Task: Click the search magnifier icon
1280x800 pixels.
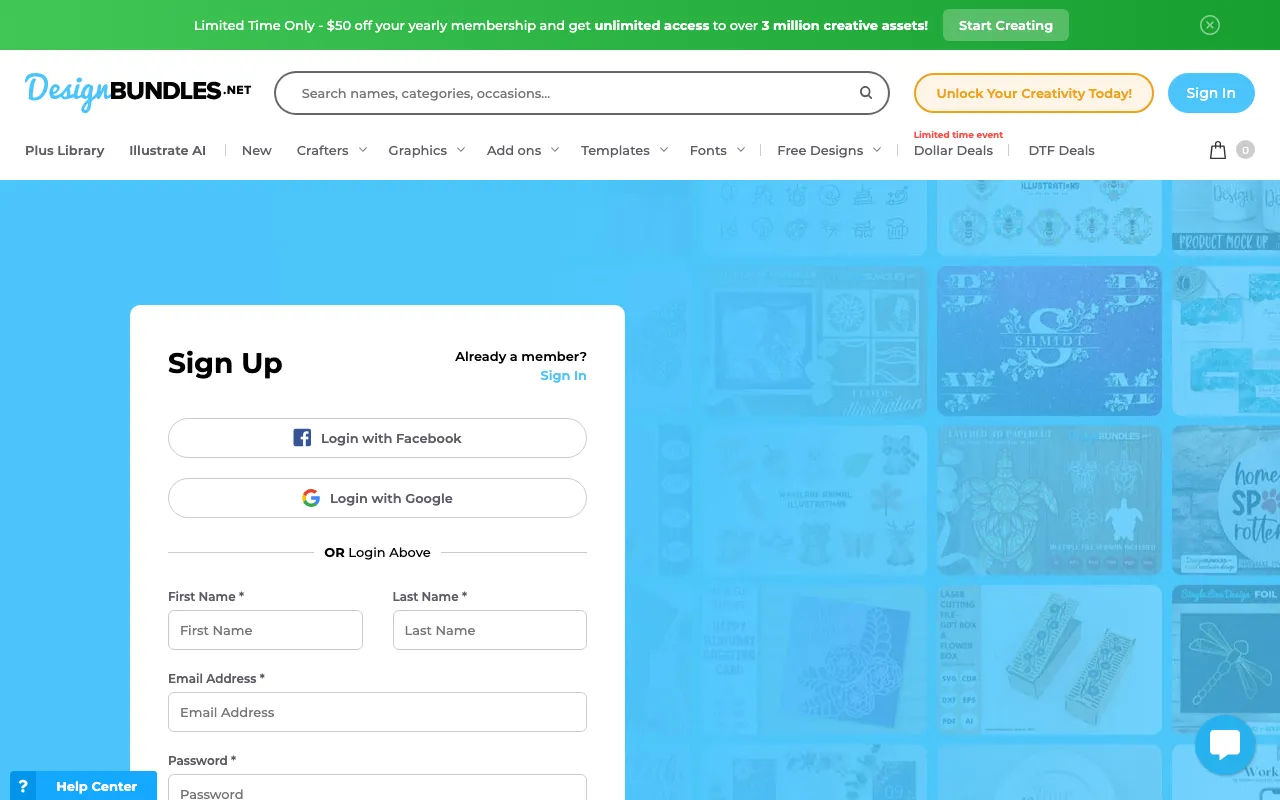Action: pos(866,93)
